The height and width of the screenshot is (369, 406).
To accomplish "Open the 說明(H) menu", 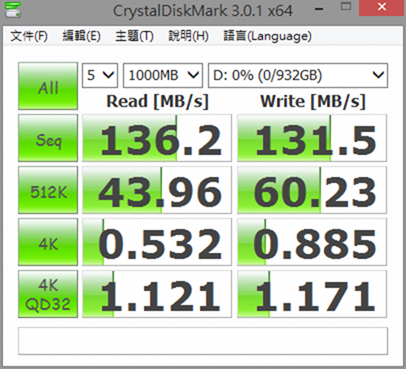I will 188,36.
